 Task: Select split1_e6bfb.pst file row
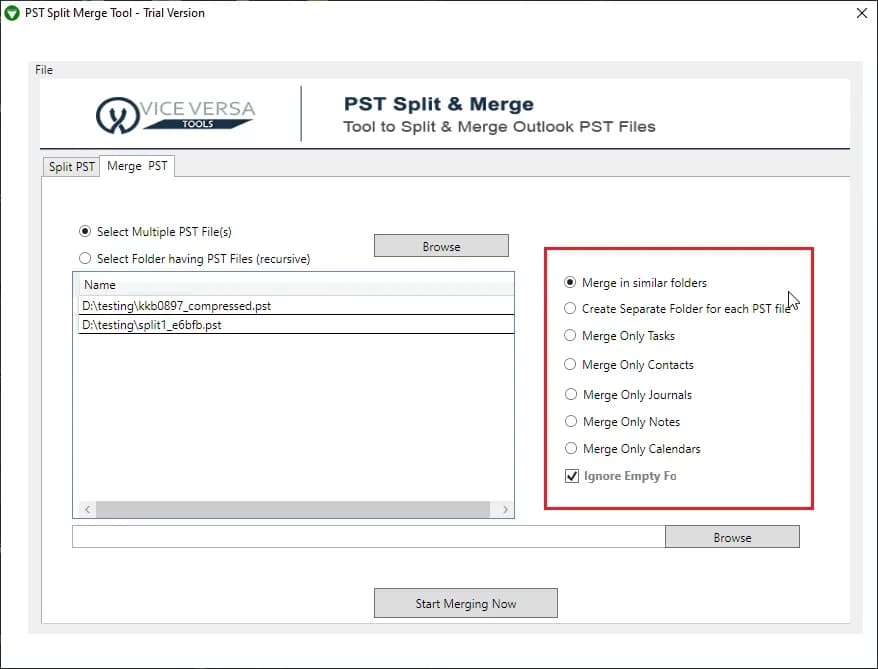click(296, 325)
